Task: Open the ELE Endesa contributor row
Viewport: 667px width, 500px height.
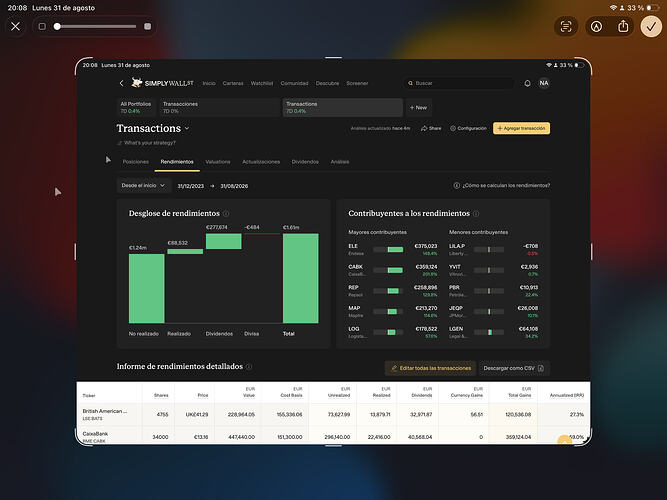Action: [393, 249]
